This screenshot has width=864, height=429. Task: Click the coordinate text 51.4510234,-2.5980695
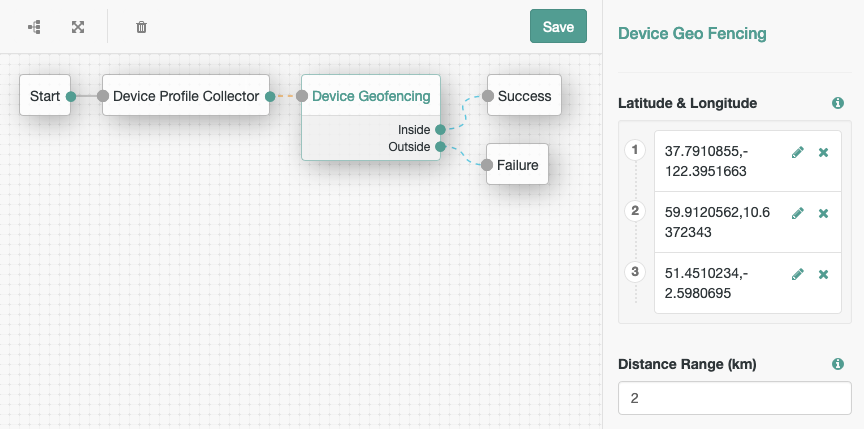click(706, 284)
